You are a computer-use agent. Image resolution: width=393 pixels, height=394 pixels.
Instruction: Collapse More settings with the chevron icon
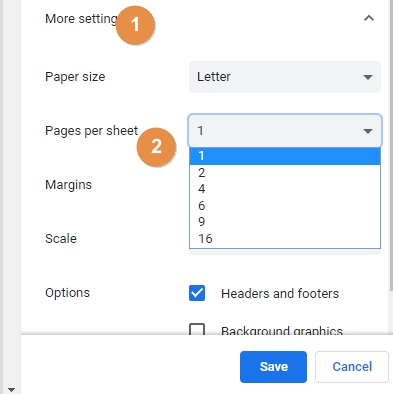coord(368,18)
